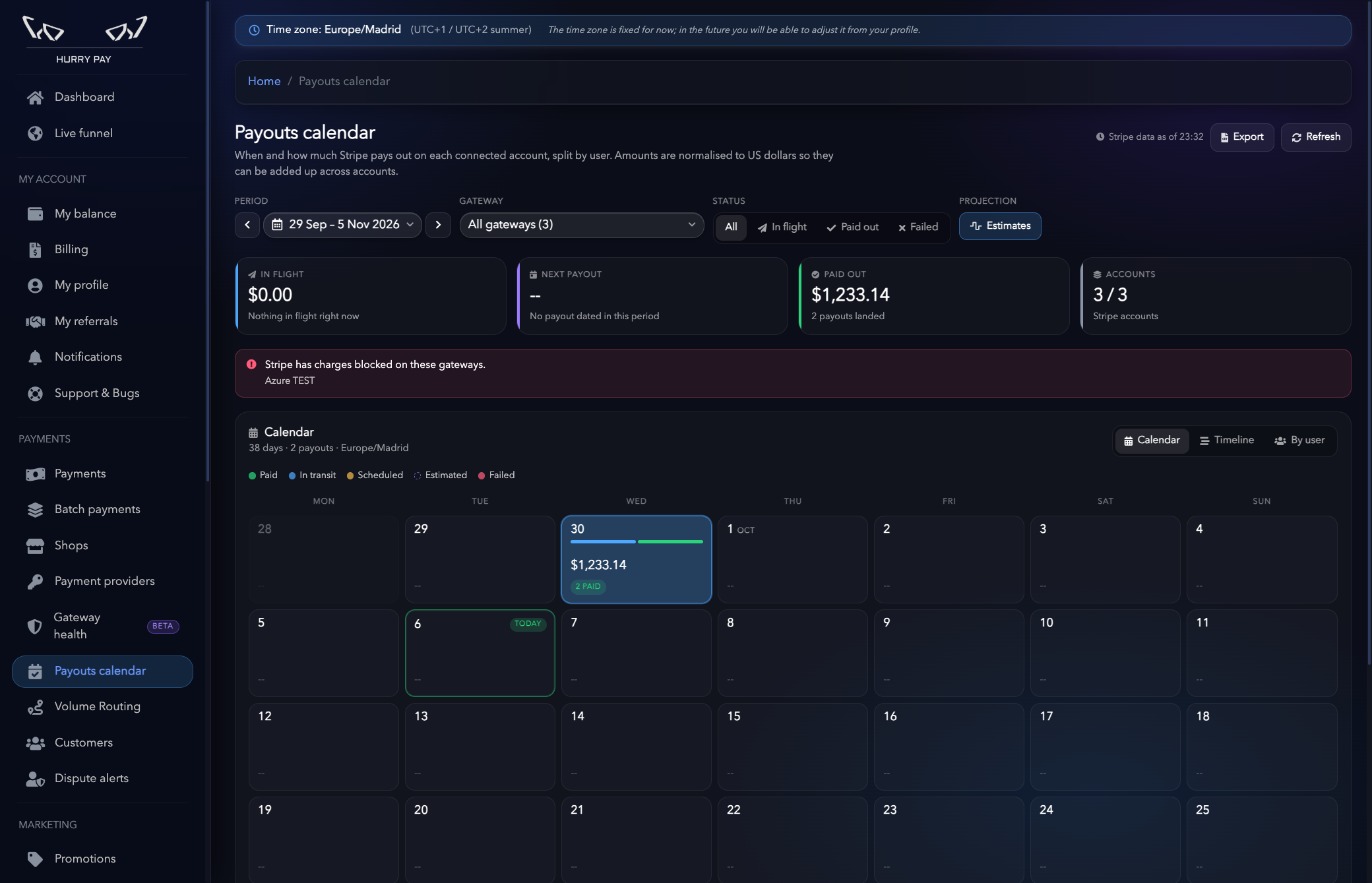This screenshot has width=1372, height=883.
Task: Follow the Home breadcrumb link
Action: pyautogui.click(x=264, y=82)
